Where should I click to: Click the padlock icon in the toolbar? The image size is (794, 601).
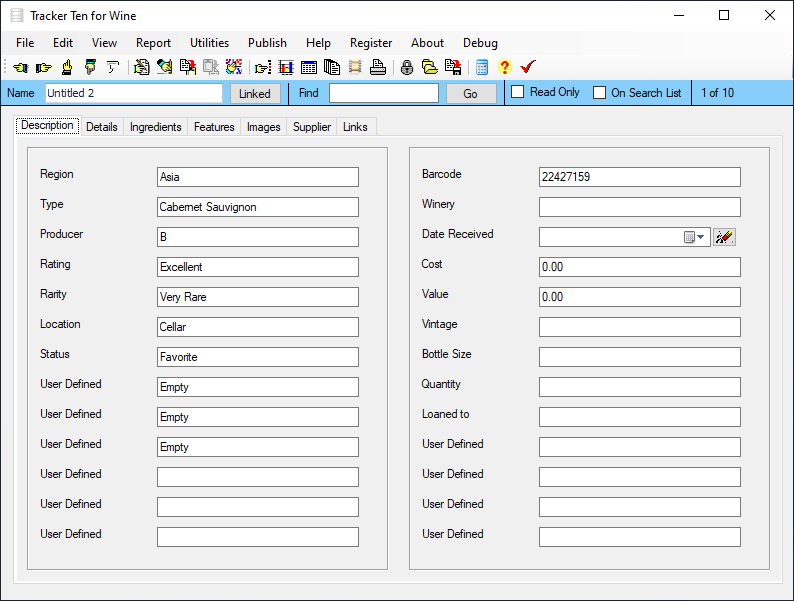(x=407, y=68)
